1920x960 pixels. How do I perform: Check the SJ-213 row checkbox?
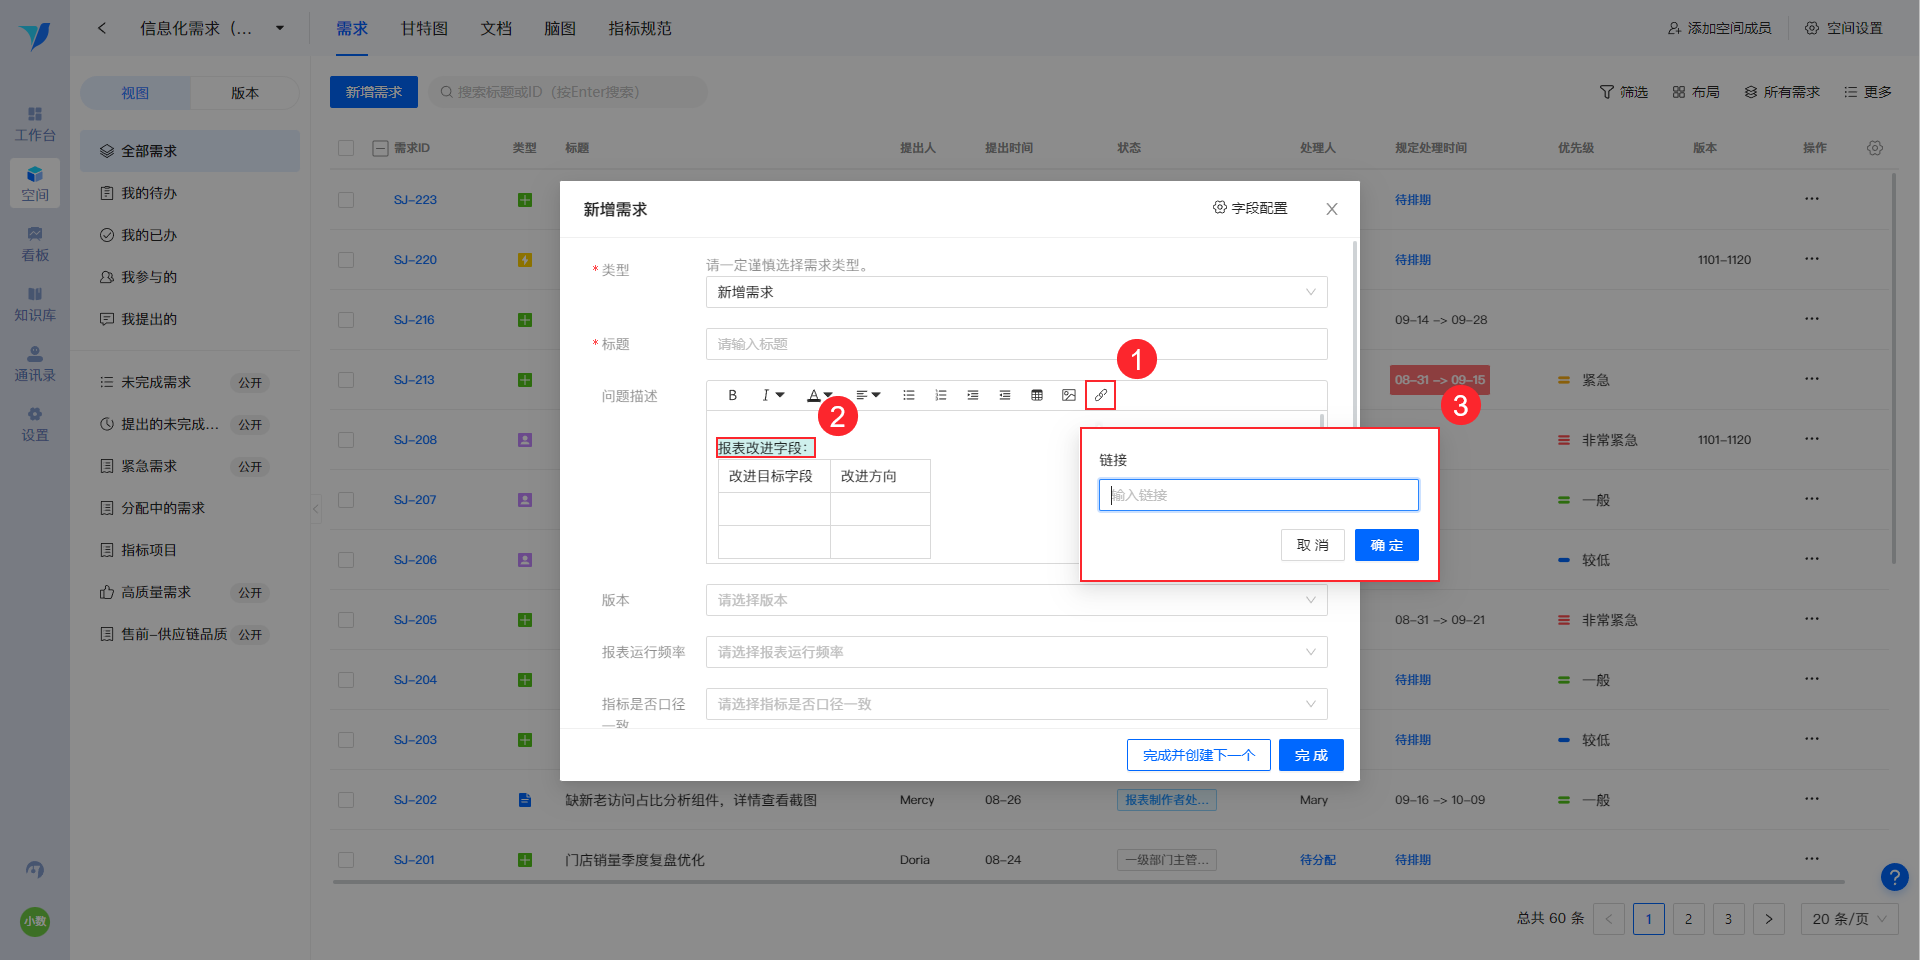click(x=346, y=380)
